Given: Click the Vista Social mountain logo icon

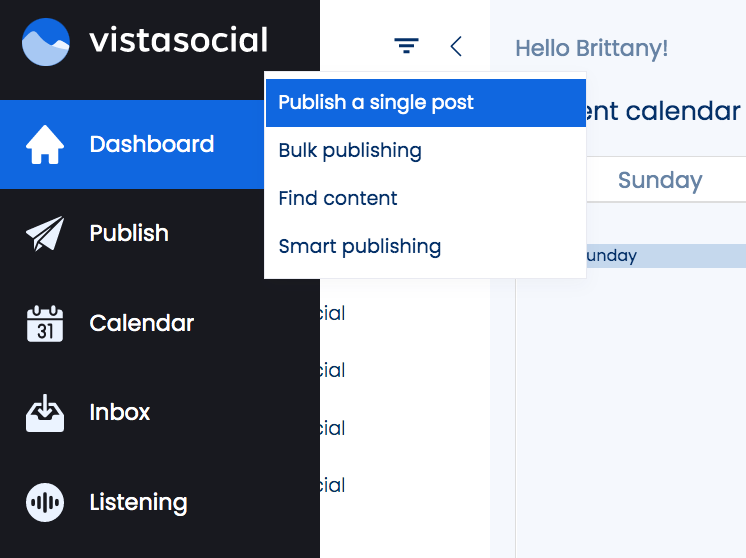Looking at the screenshot, I should (46, 42).
